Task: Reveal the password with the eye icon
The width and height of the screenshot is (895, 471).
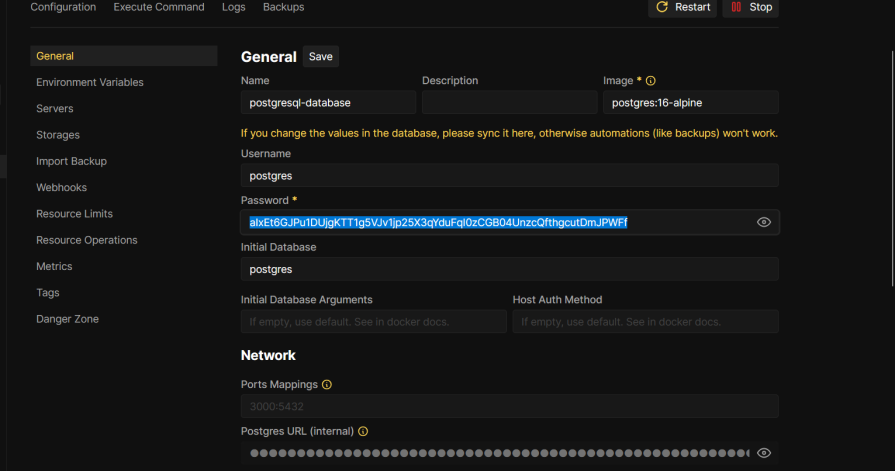Action: pyautogui.click(x=764, y=222)
